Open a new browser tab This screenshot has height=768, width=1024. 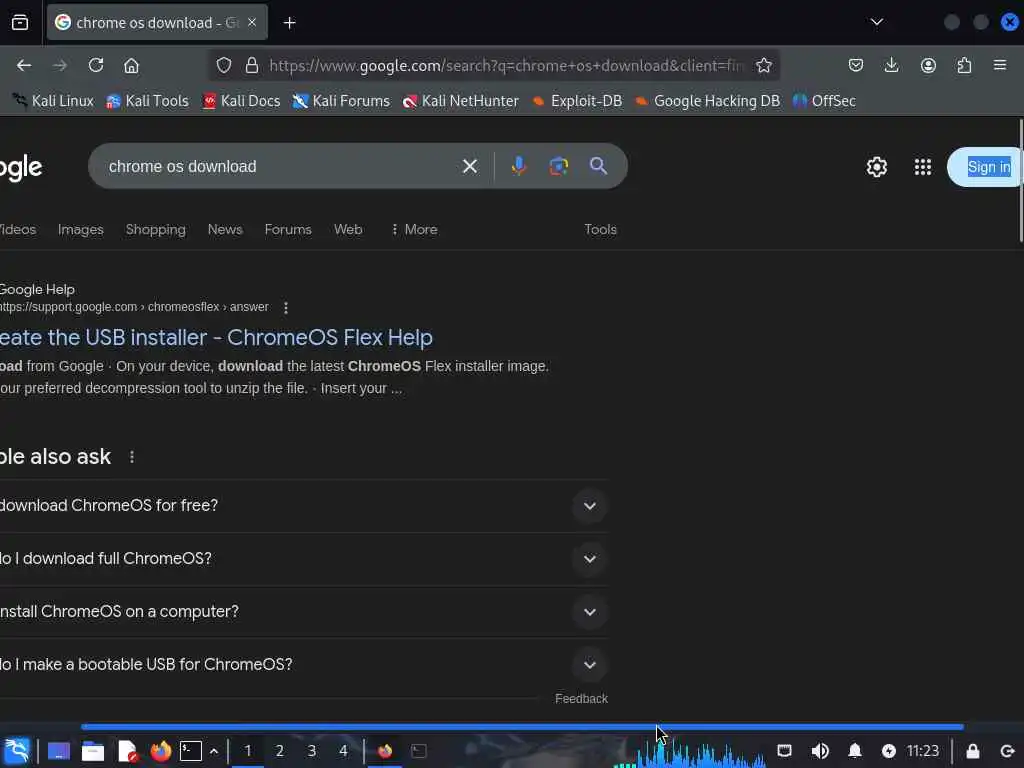[x=289, y=23]
